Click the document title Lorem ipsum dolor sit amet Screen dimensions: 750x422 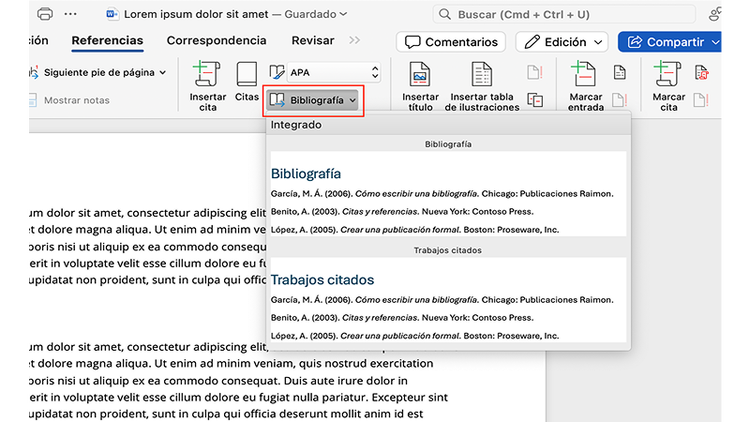pos(196,14)
